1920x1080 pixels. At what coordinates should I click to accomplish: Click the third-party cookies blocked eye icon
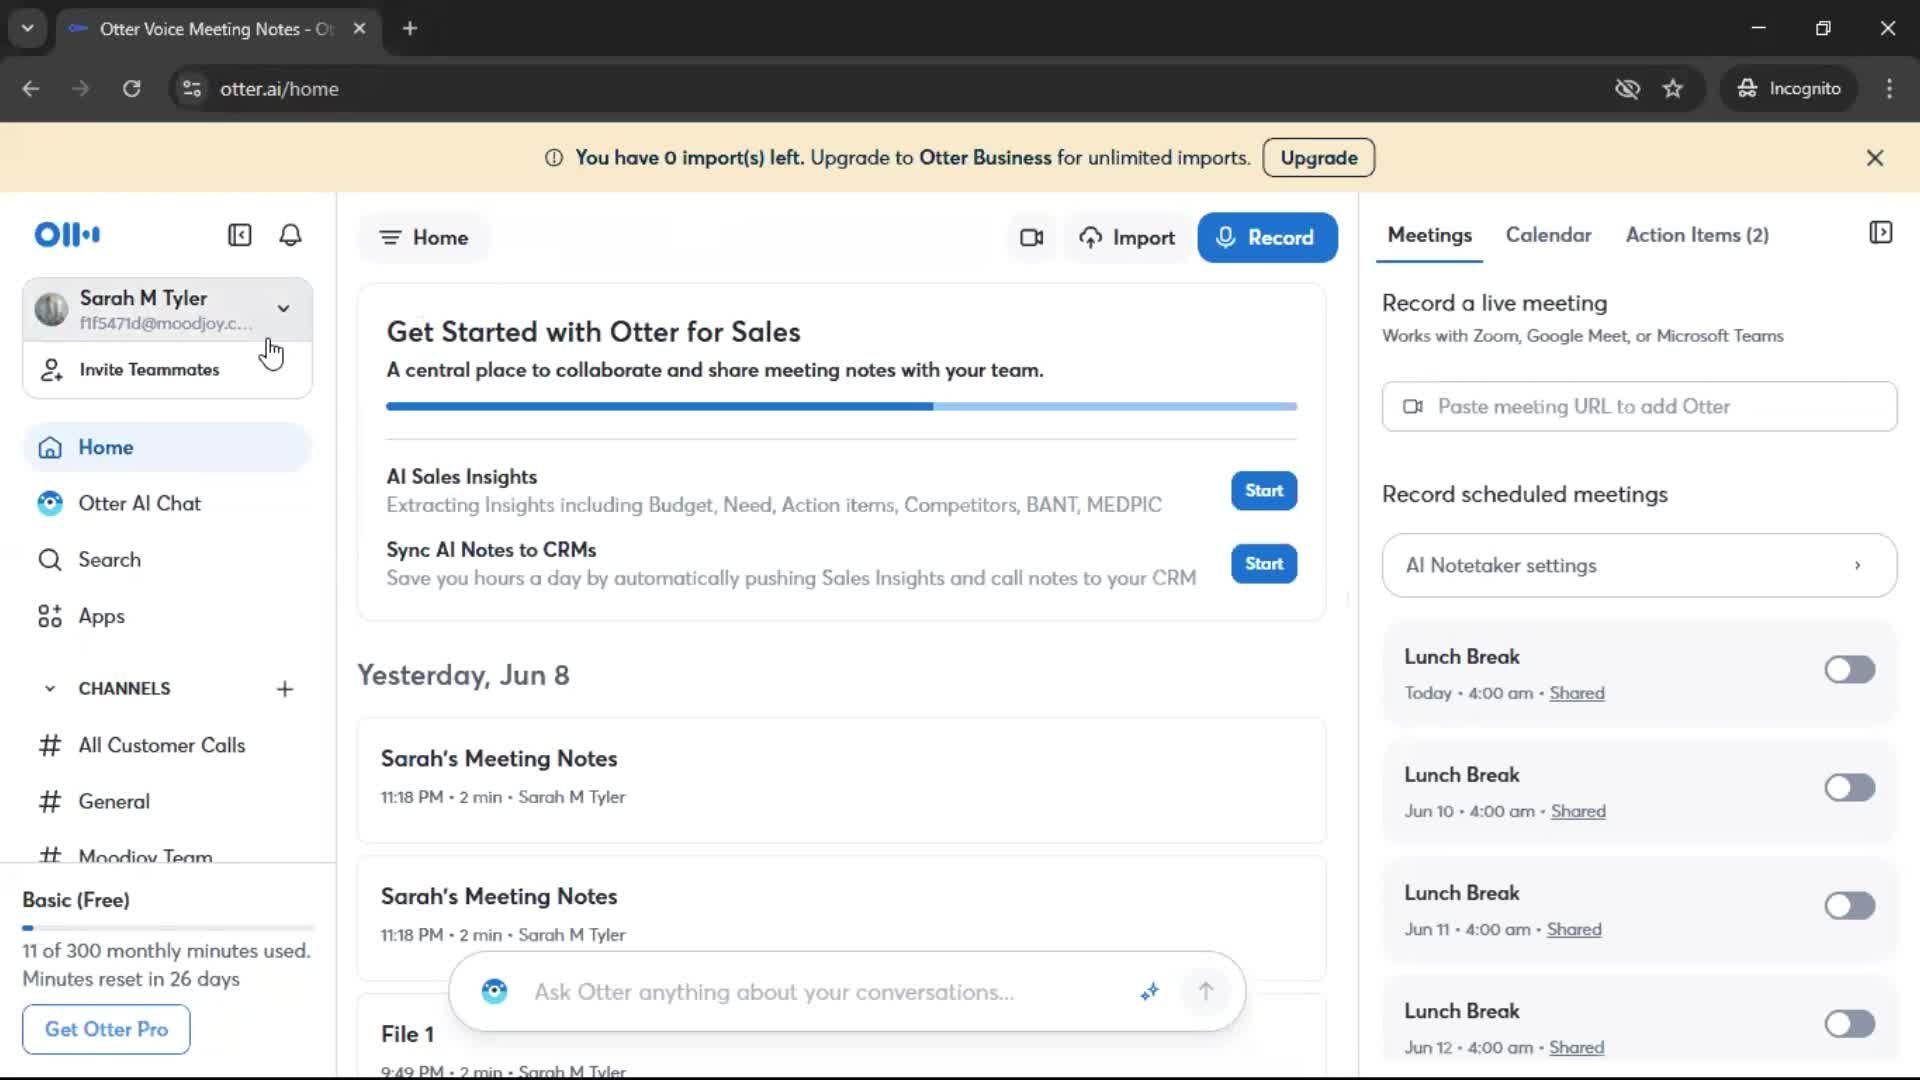tap(1627, 89)
